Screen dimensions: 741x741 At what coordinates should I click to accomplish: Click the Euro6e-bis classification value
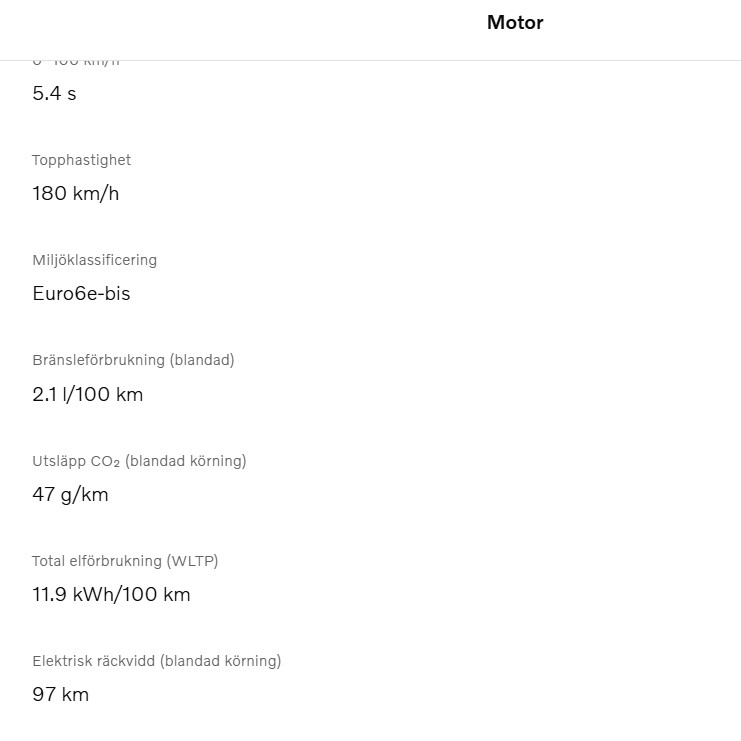click(x=81, y=294)
